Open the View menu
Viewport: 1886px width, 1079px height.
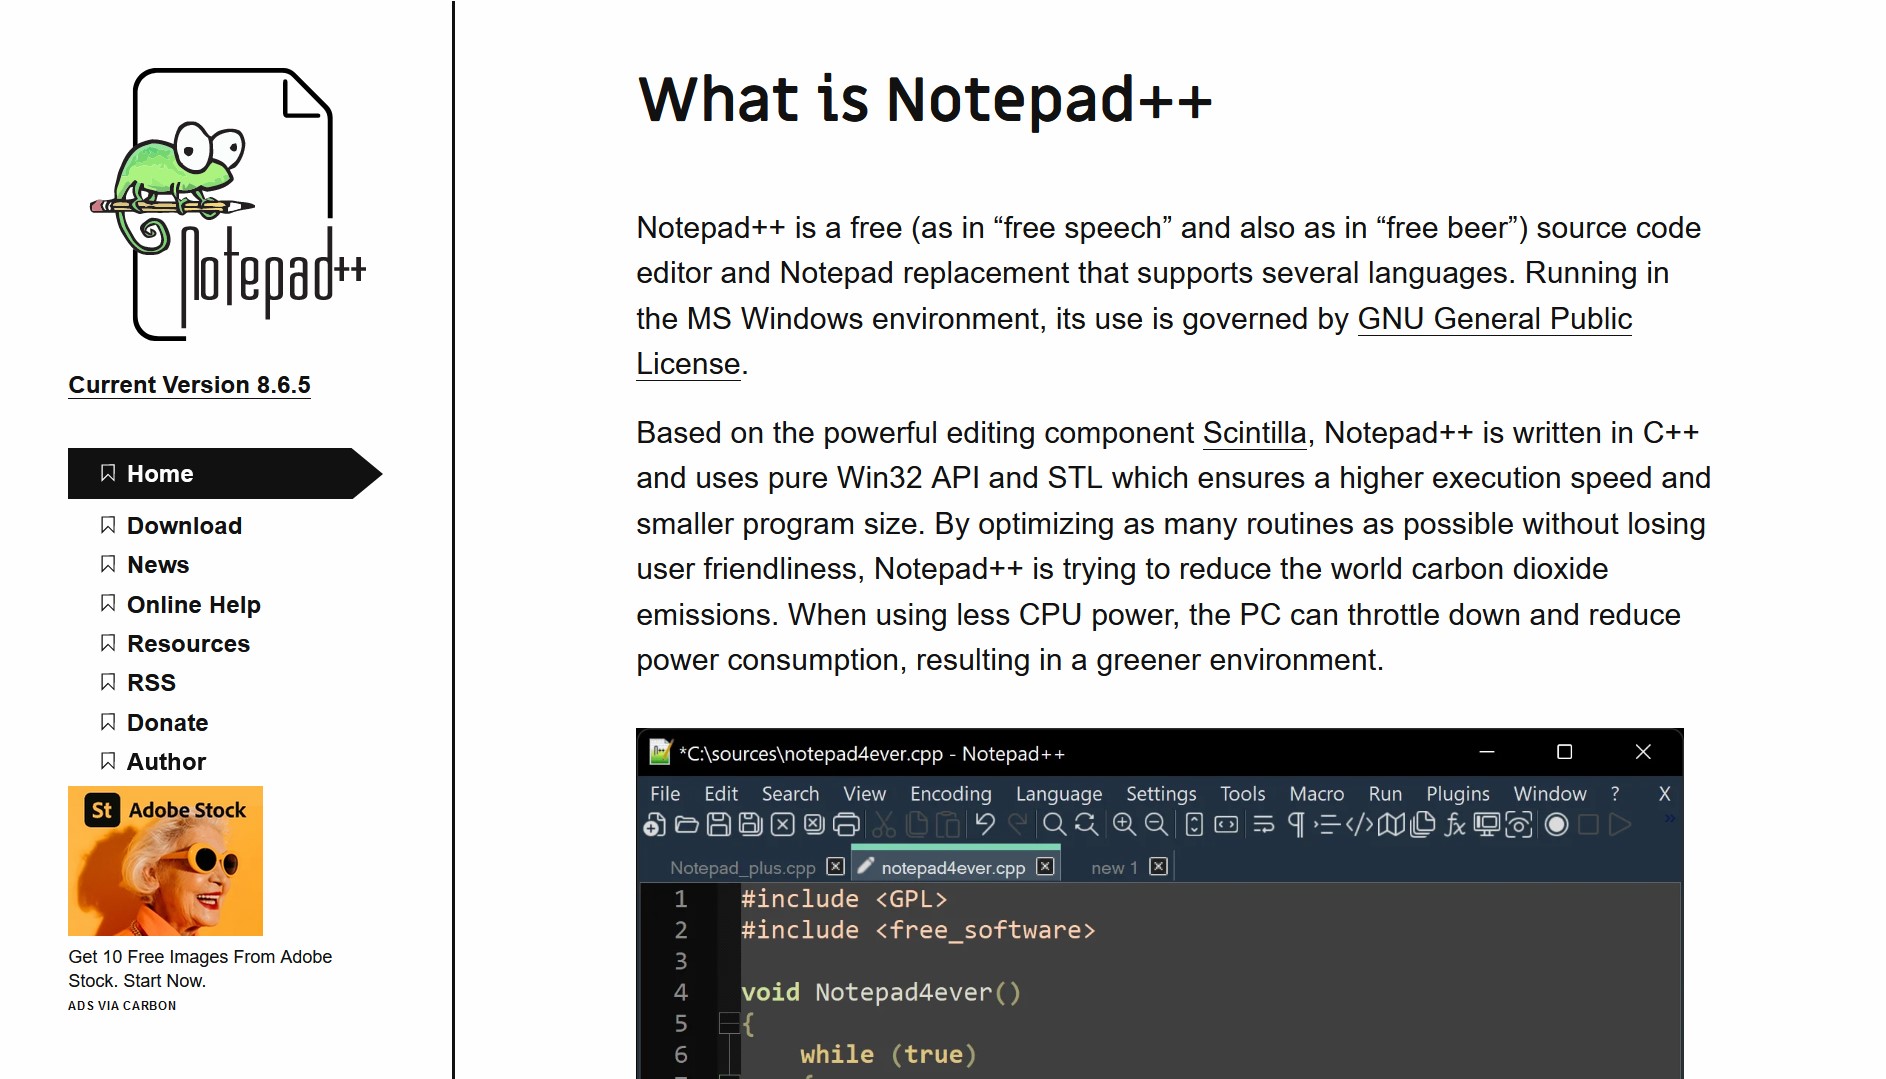click(x=864, y=794)
